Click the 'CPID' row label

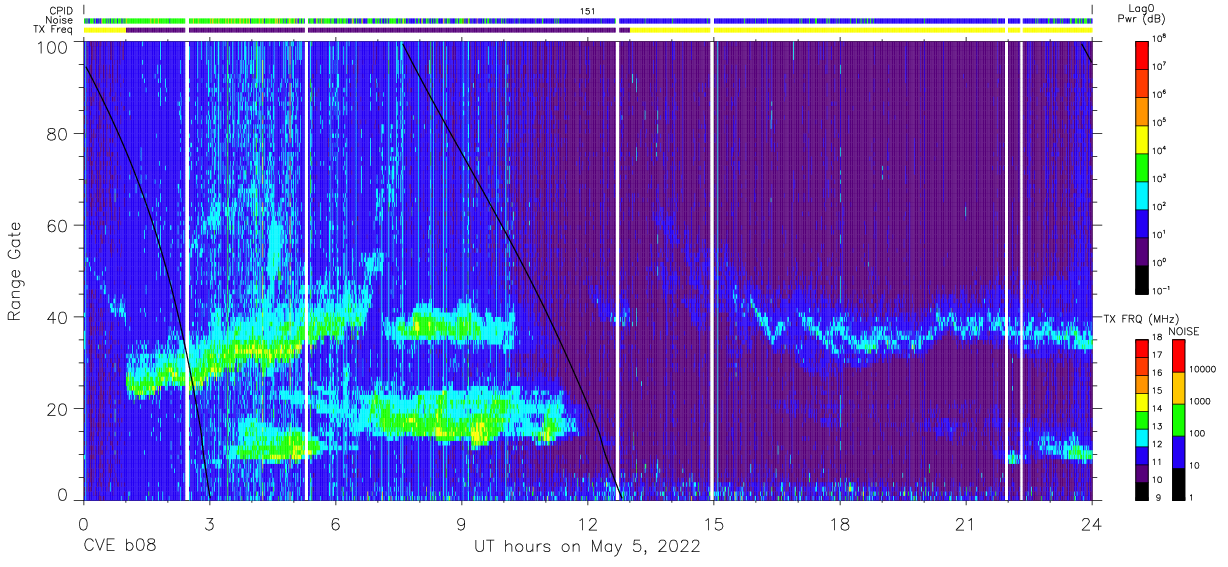click(x=60, y=11)
